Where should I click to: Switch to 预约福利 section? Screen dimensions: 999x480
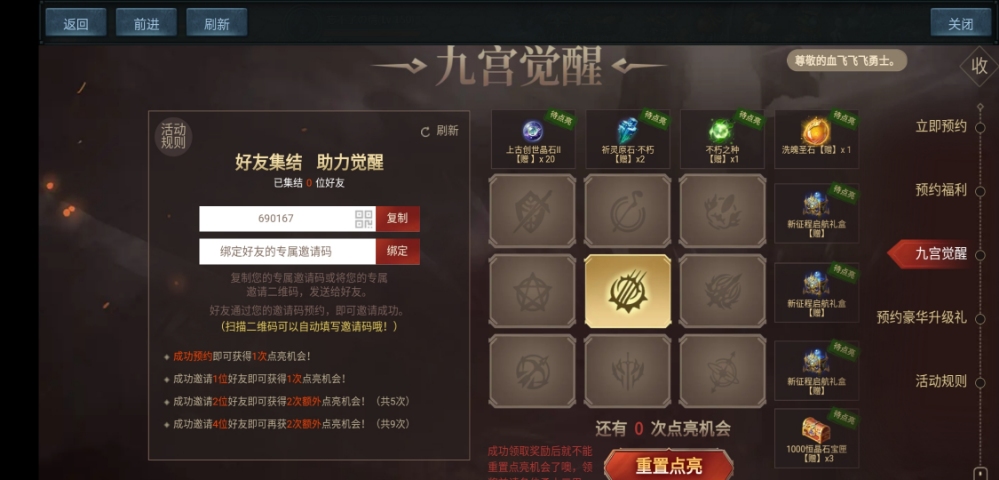pos(941,190)
